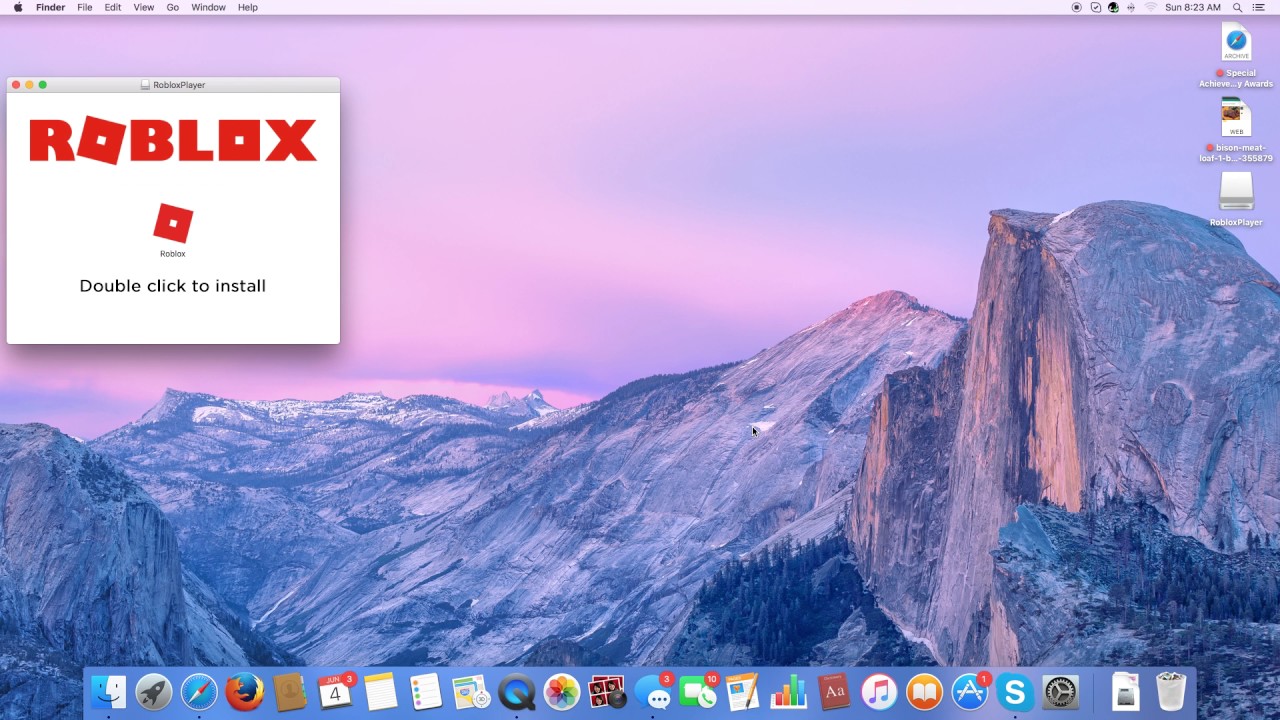The image size is (1280, 720).
Task: Open the Photos app in the dock
Action: [562, 692]
